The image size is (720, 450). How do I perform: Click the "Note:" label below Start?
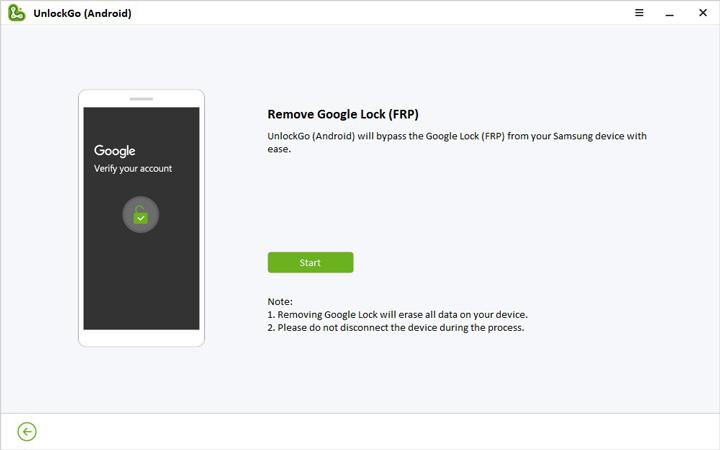click(x=280, y=301)
